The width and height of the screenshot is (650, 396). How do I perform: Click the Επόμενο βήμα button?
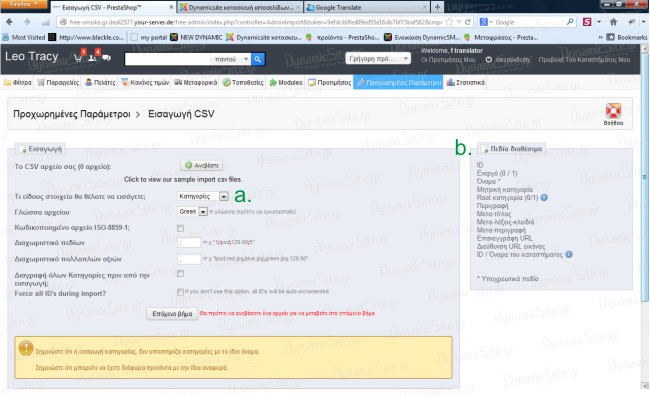coord(172,313)
